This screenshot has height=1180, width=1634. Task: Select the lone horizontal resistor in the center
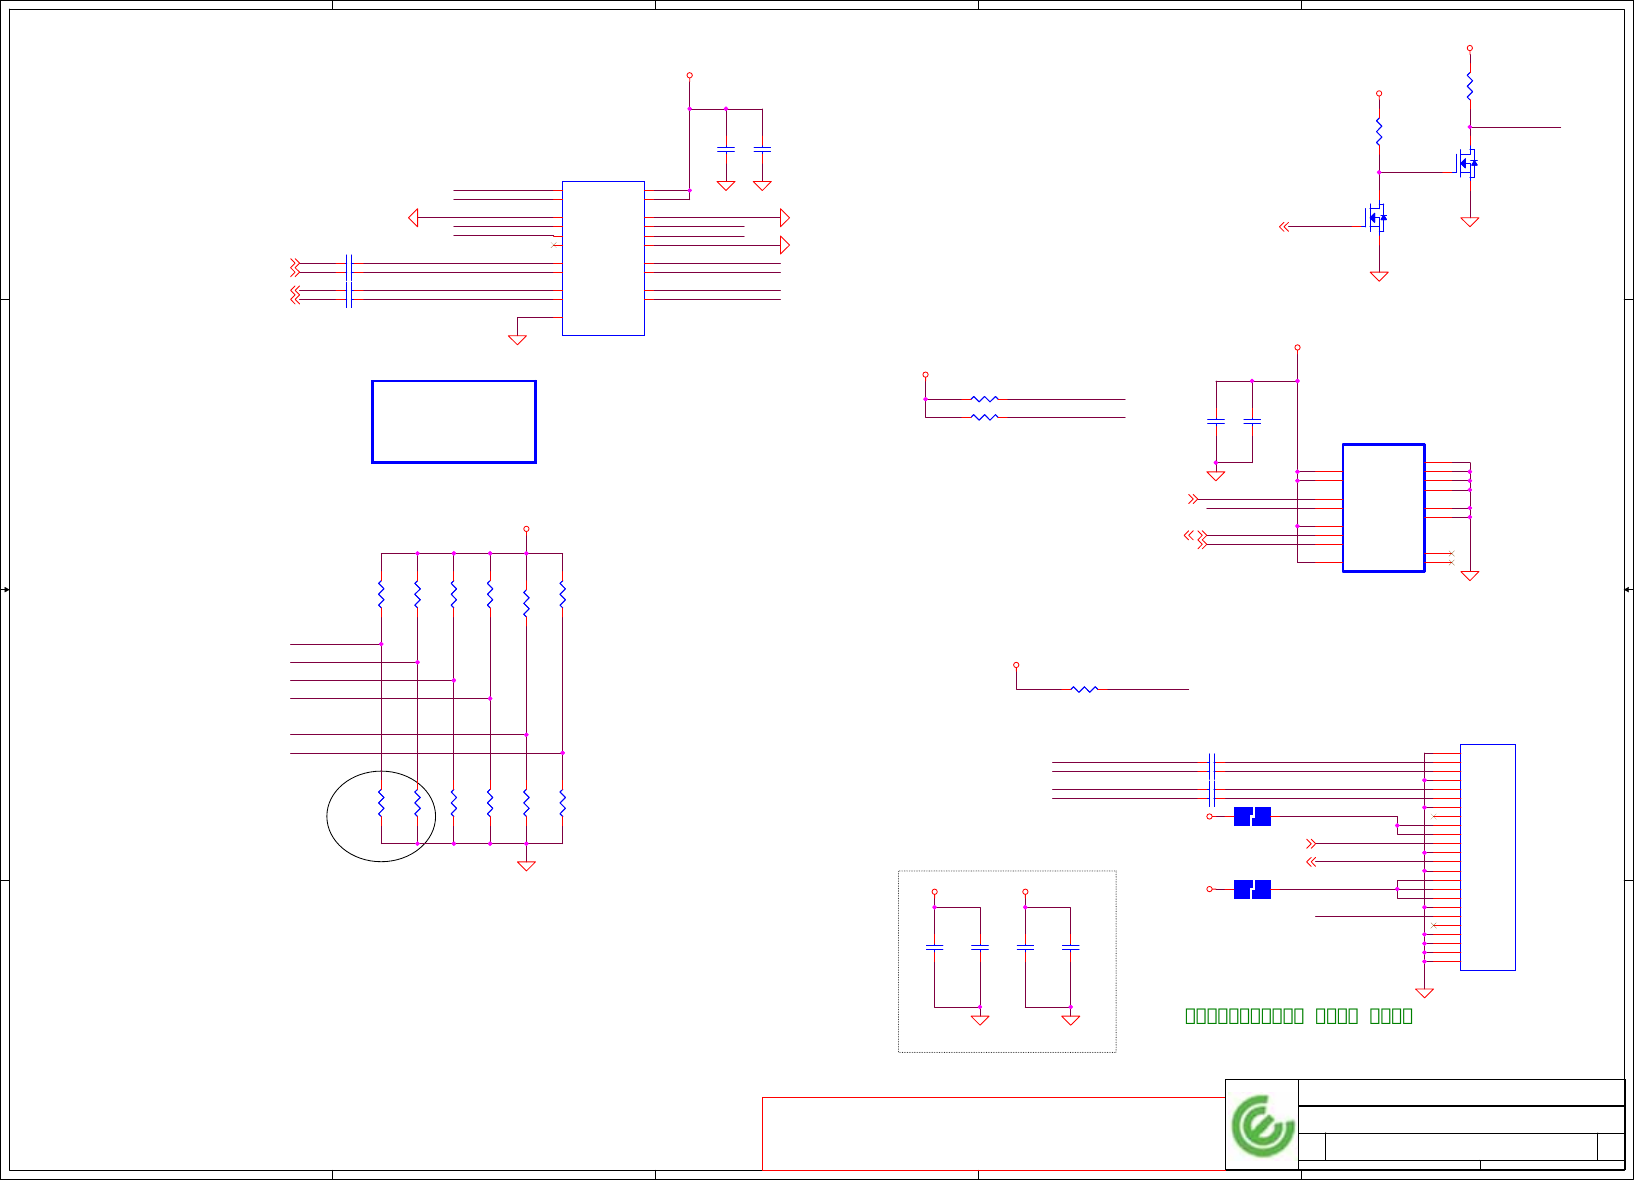tap(1084, 689)
